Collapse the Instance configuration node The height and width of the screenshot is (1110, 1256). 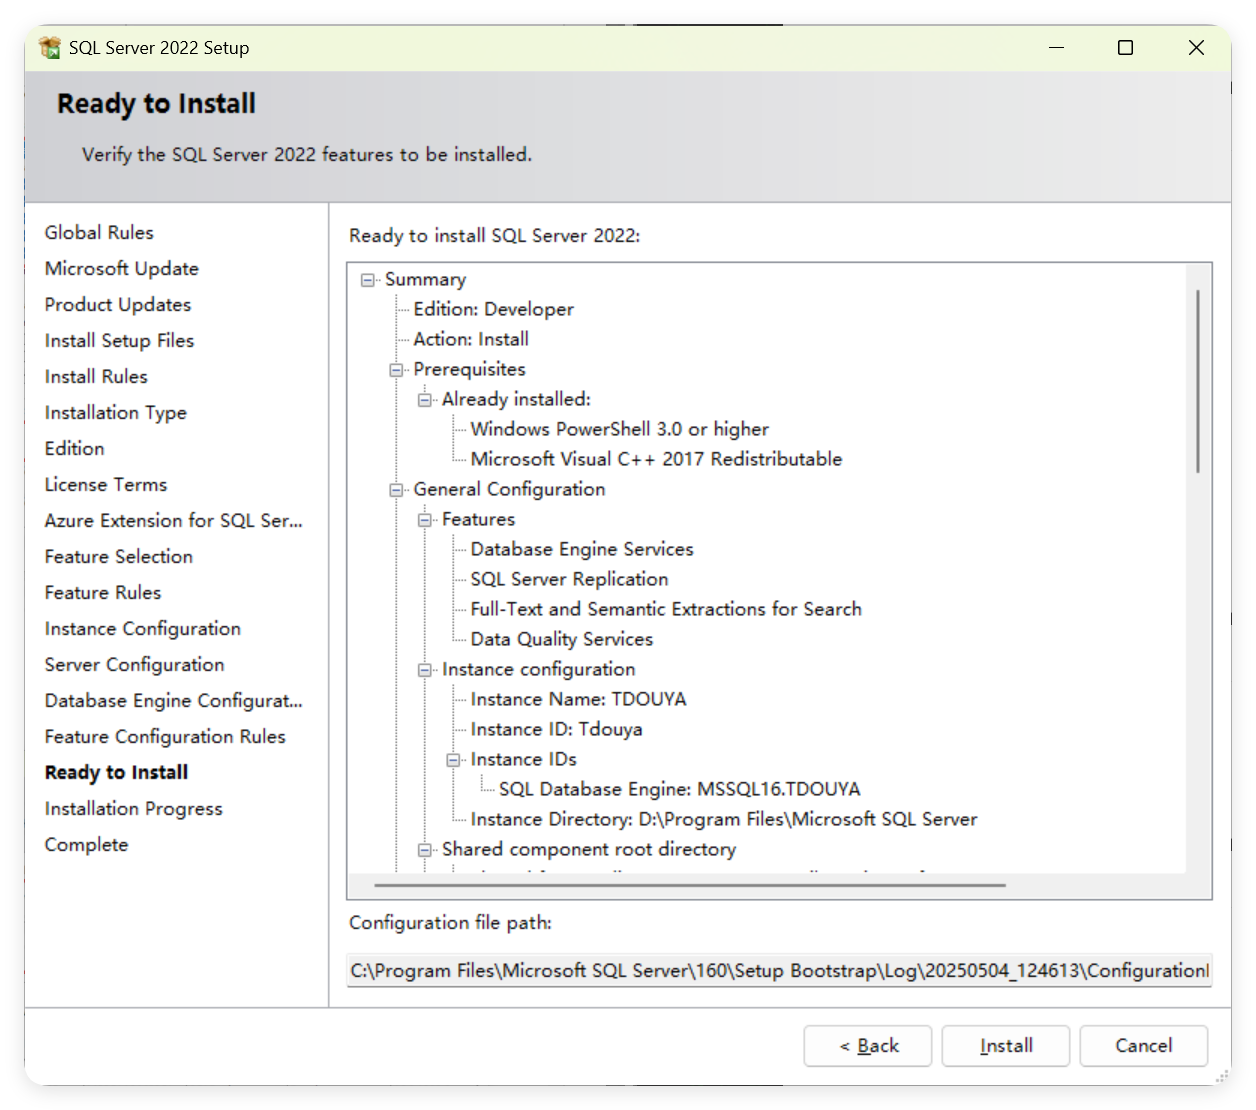click(425, 670)
